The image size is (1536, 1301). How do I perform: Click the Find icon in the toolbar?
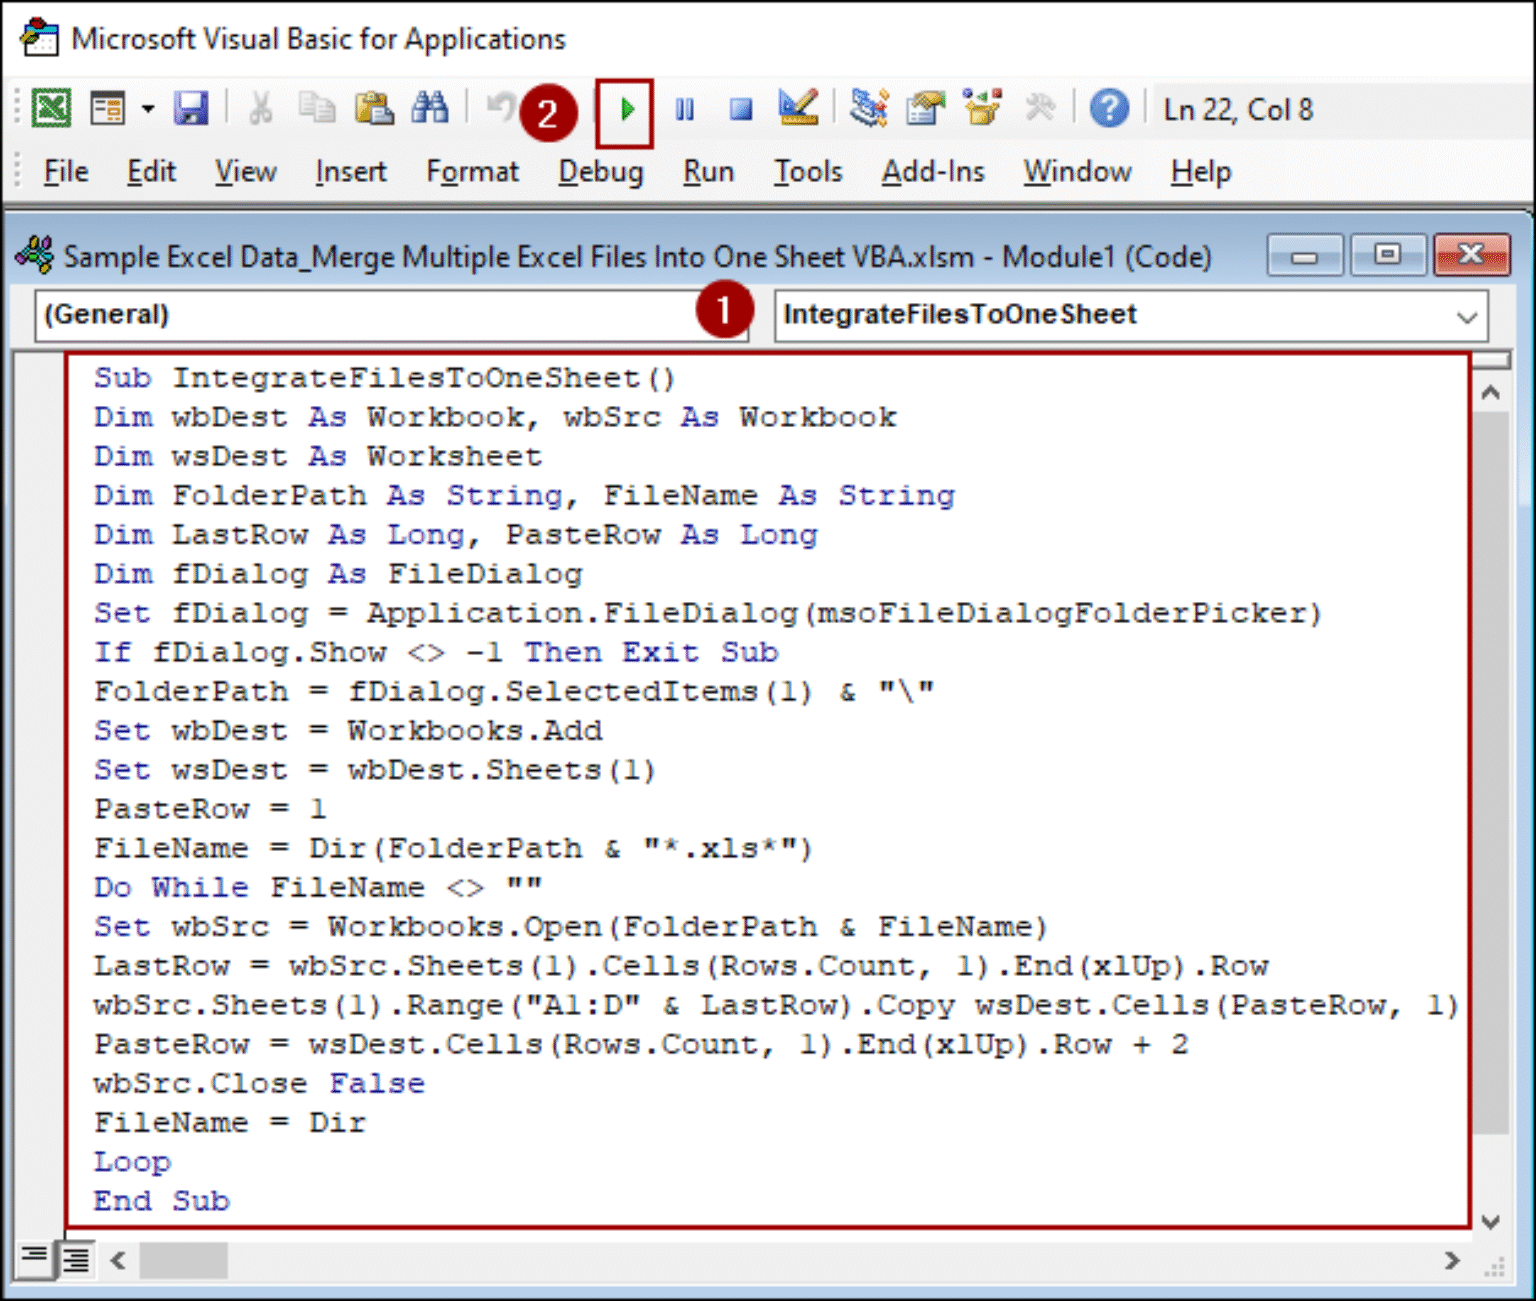coord(430,108)
